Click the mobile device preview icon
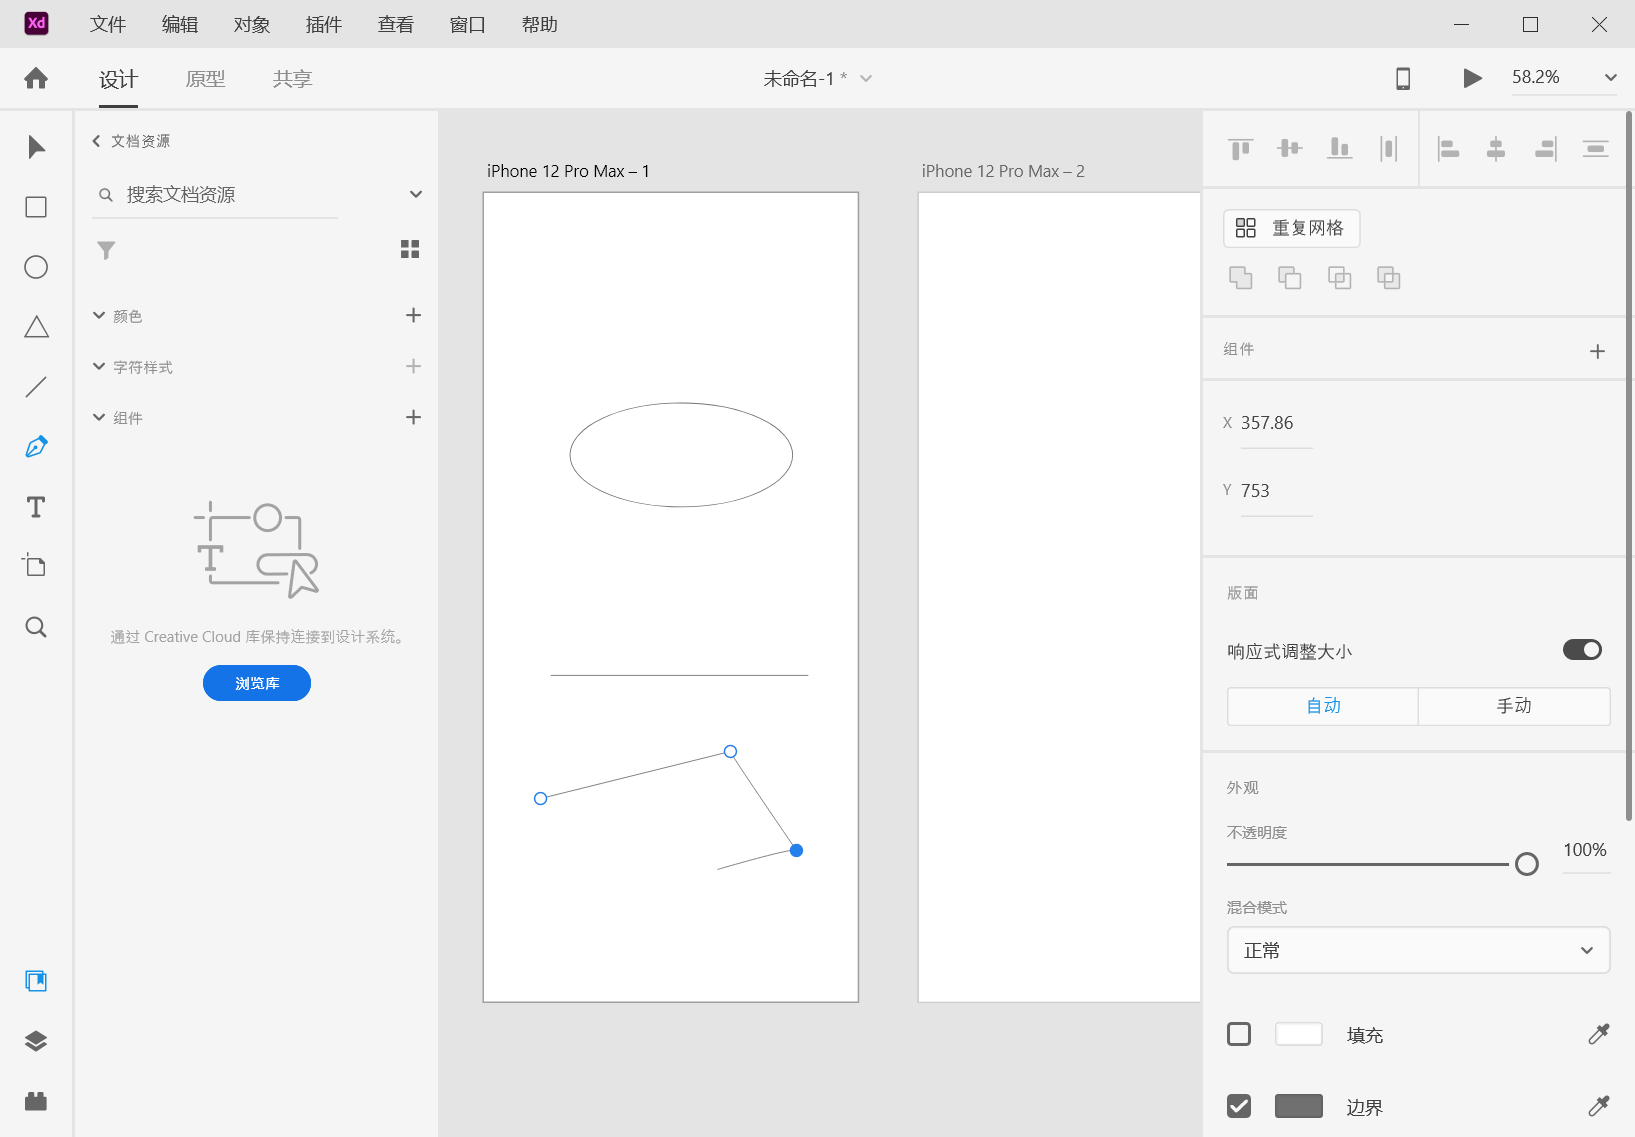The height and width of the screenshot is (1137, 1635). click(1404, 78)
